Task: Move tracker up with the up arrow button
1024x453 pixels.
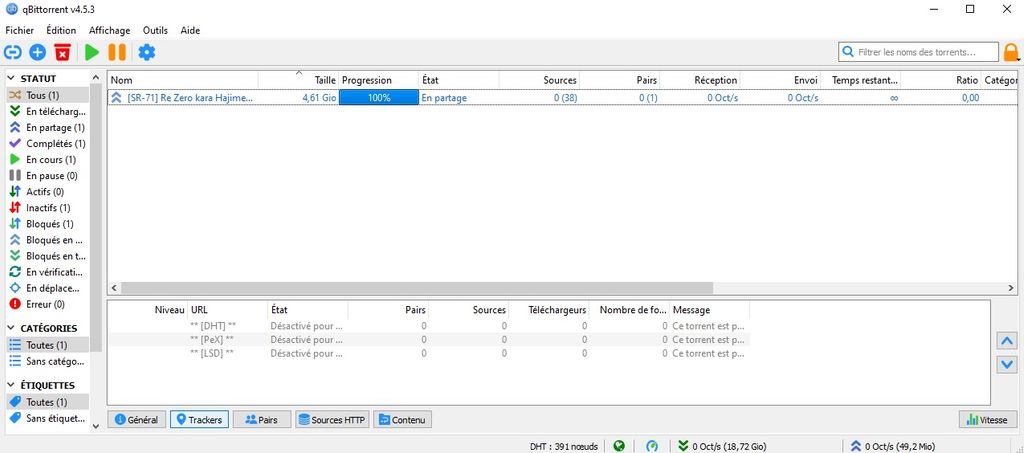Action: 1007,341
